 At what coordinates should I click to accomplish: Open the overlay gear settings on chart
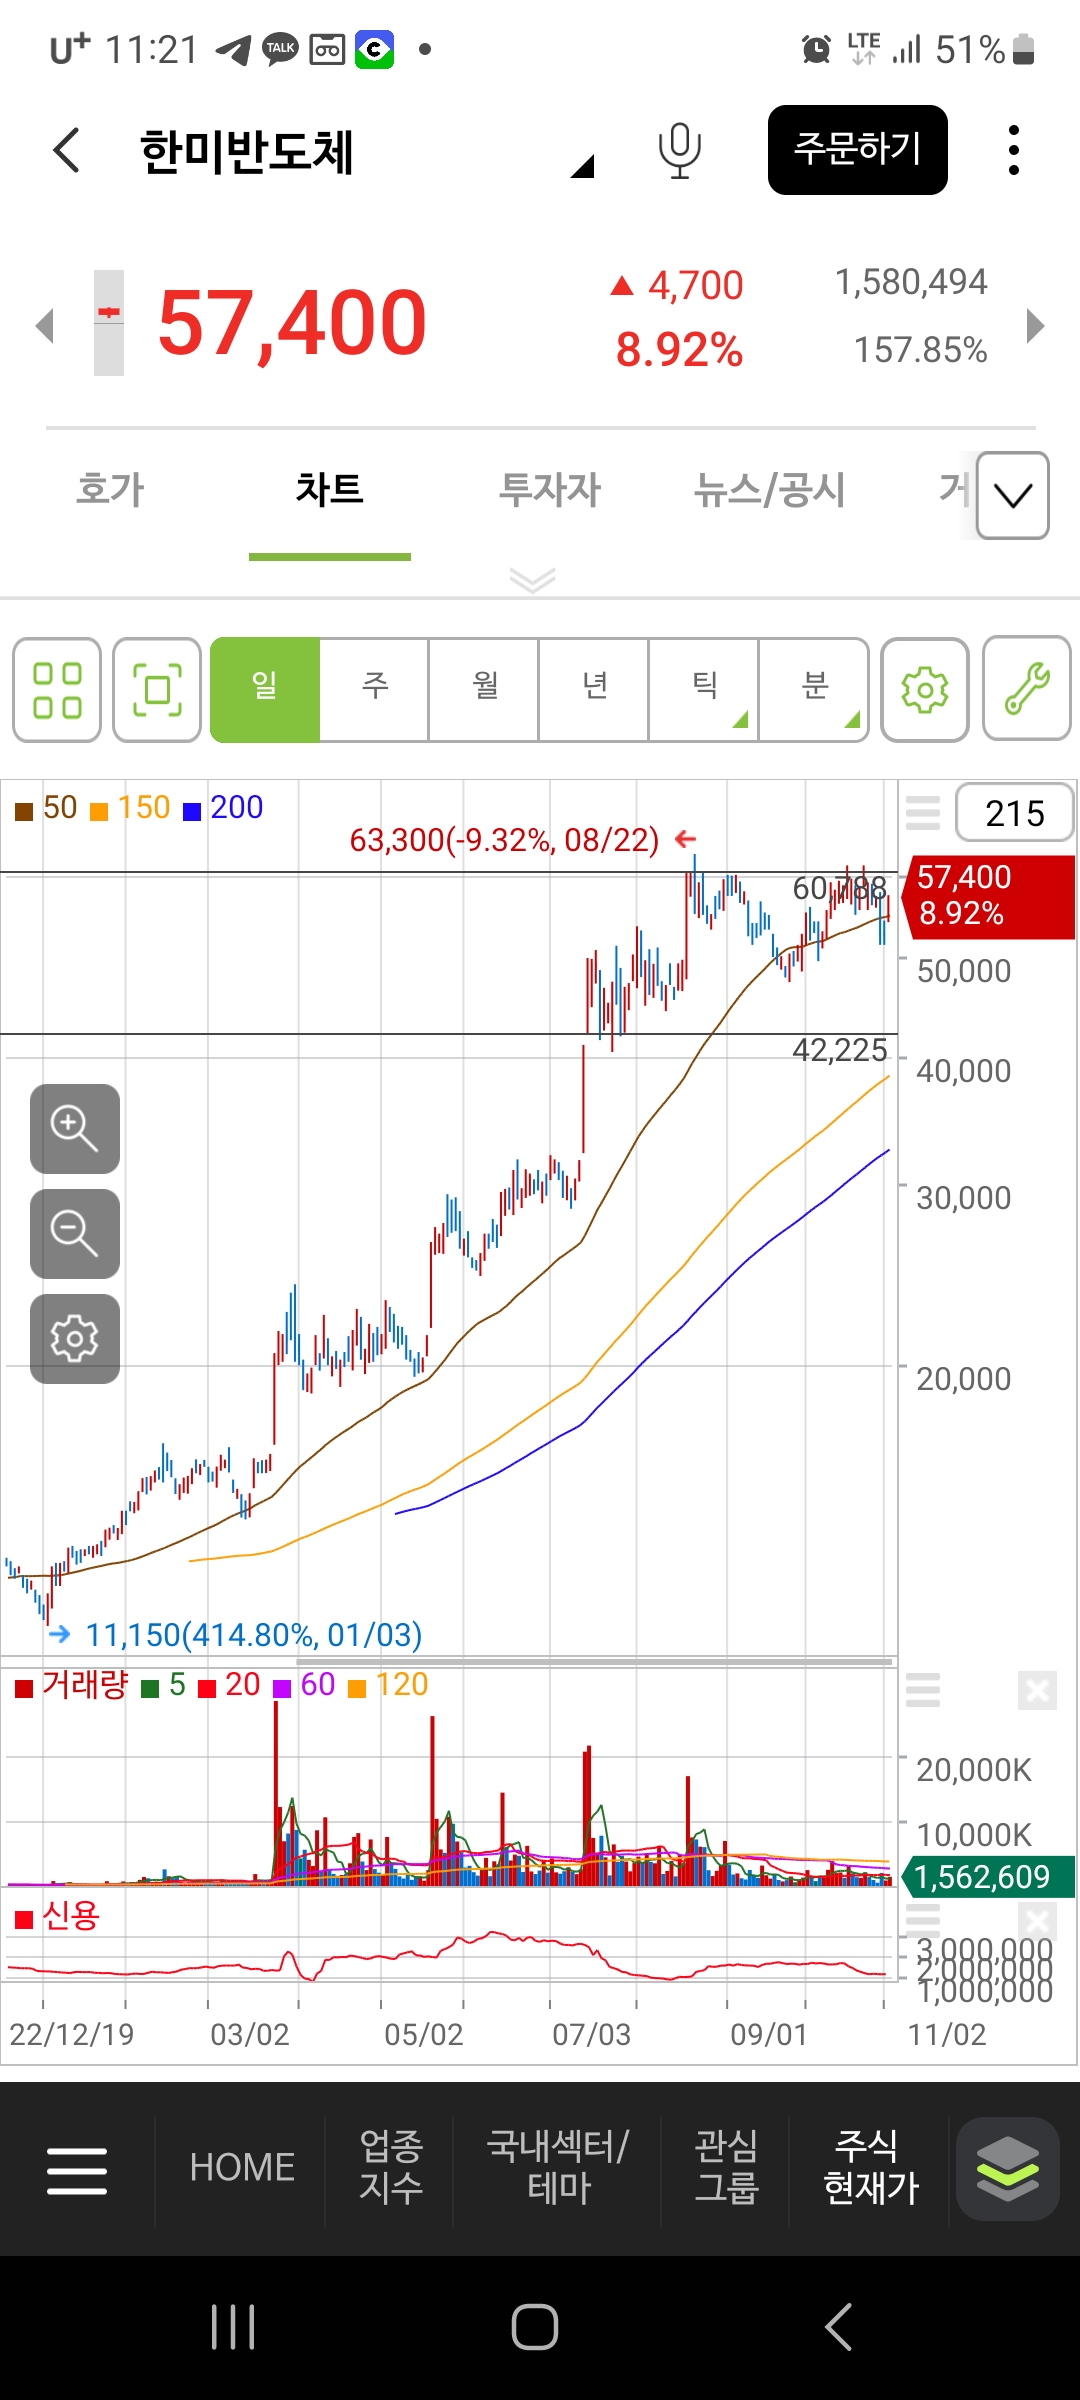pos(75,1339)
